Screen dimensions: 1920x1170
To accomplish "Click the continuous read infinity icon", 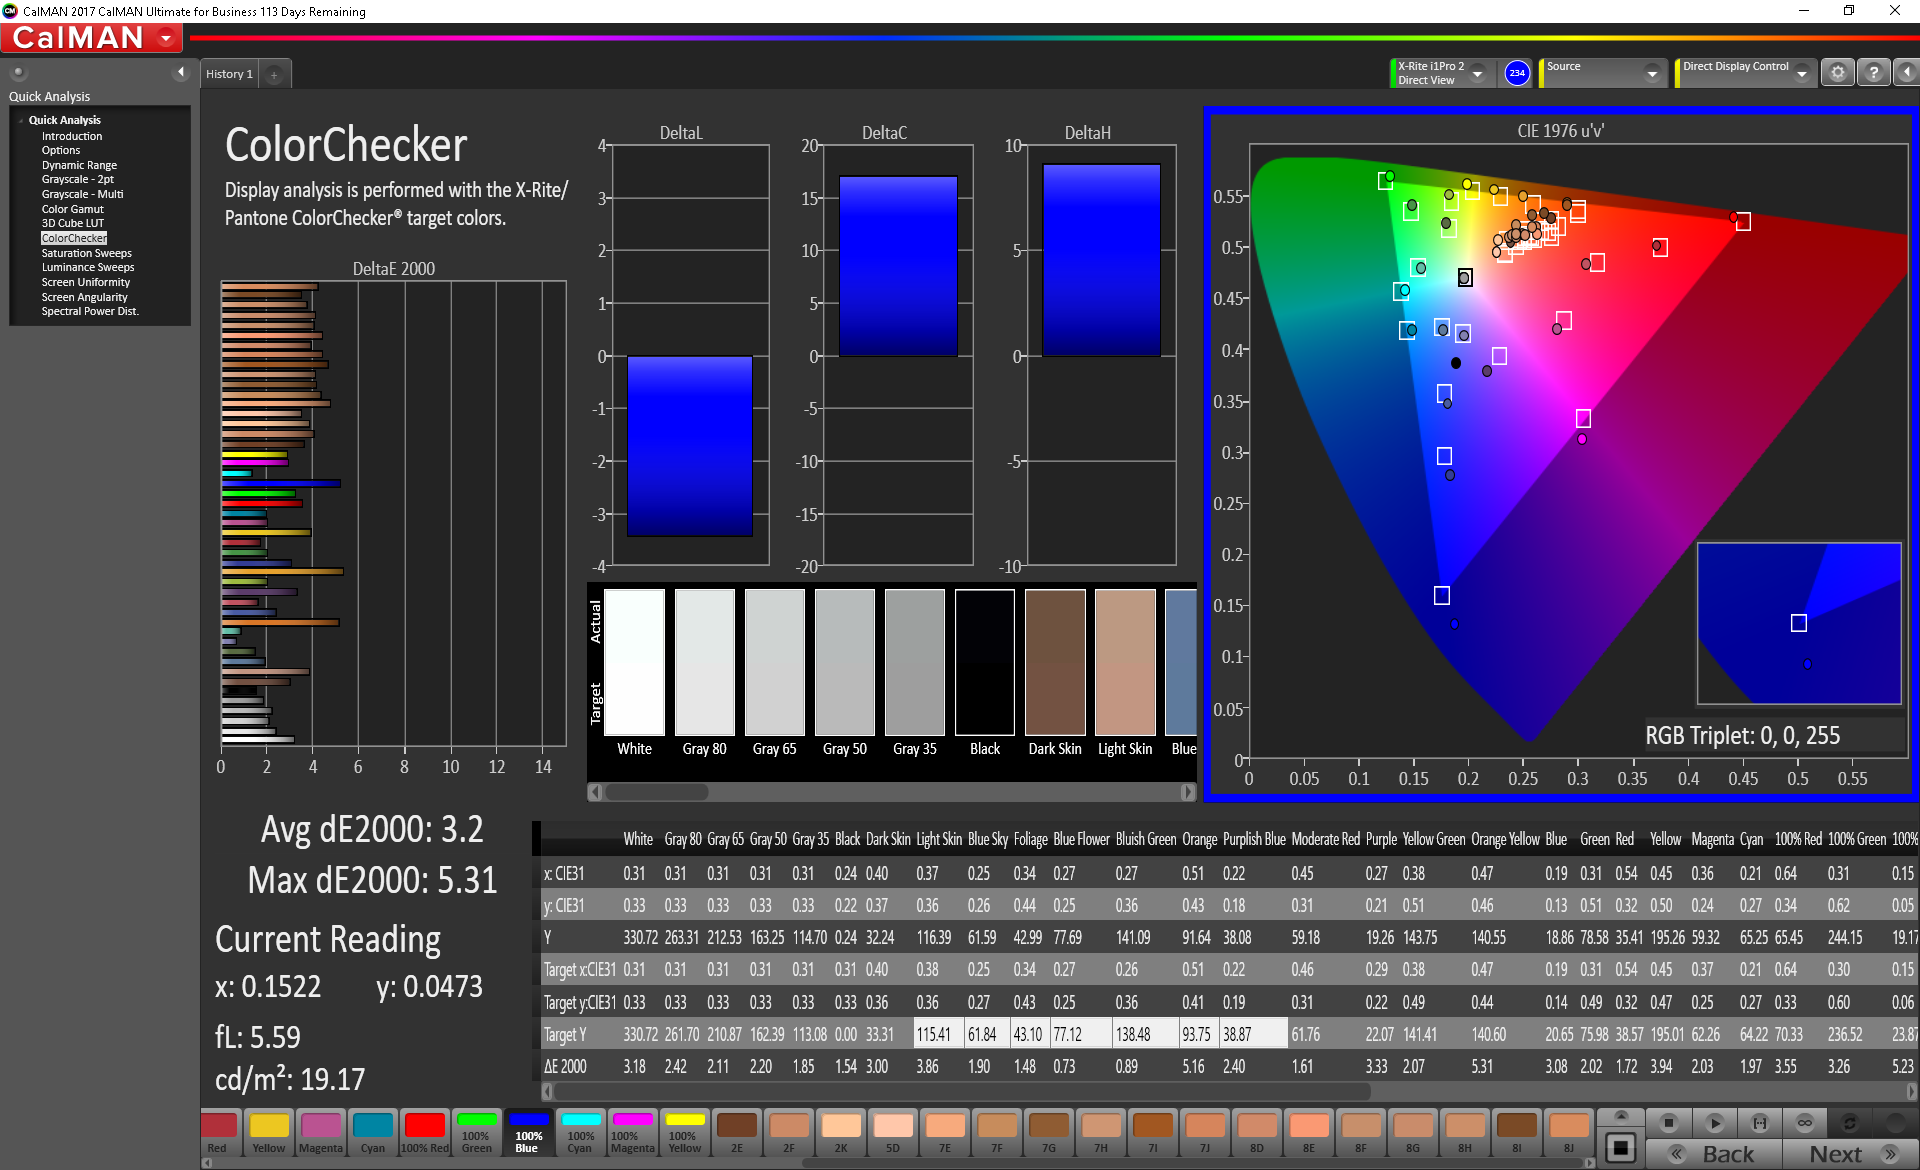I will coord(1804,1122).
